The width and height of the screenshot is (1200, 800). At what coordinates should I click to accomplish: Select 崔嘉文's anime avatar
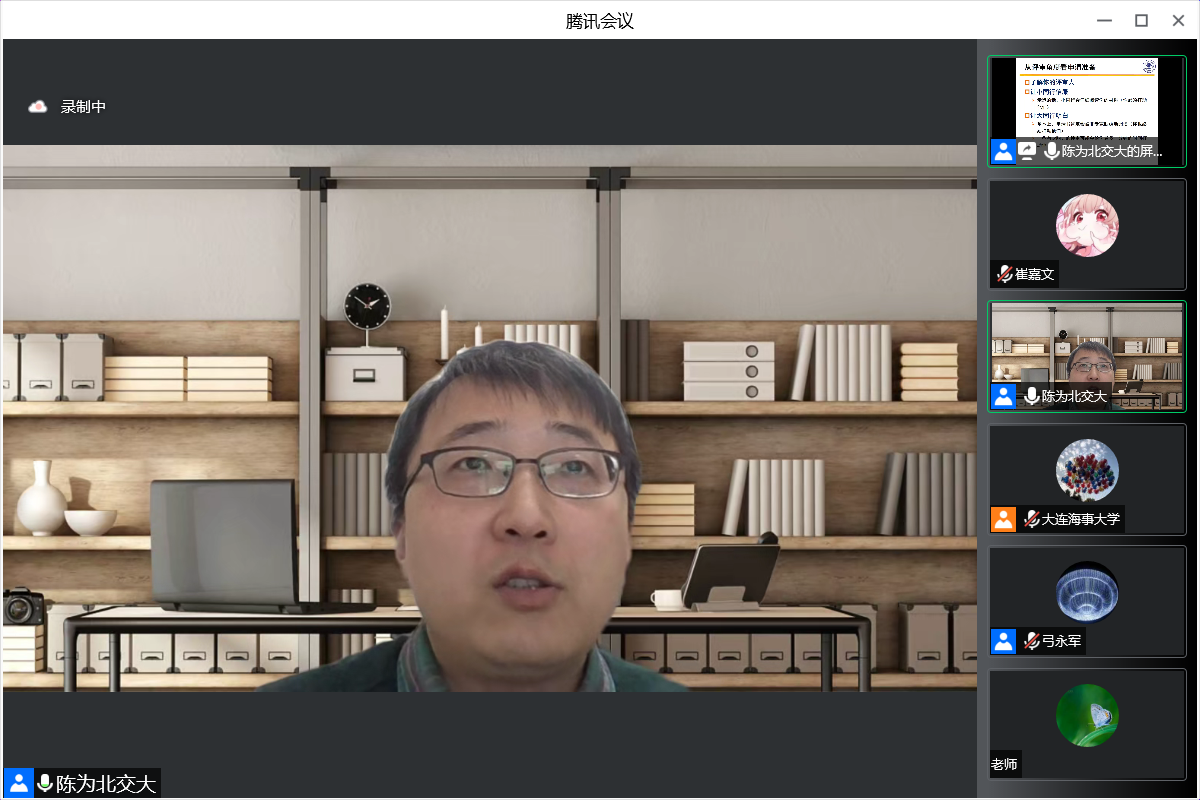1087,225
